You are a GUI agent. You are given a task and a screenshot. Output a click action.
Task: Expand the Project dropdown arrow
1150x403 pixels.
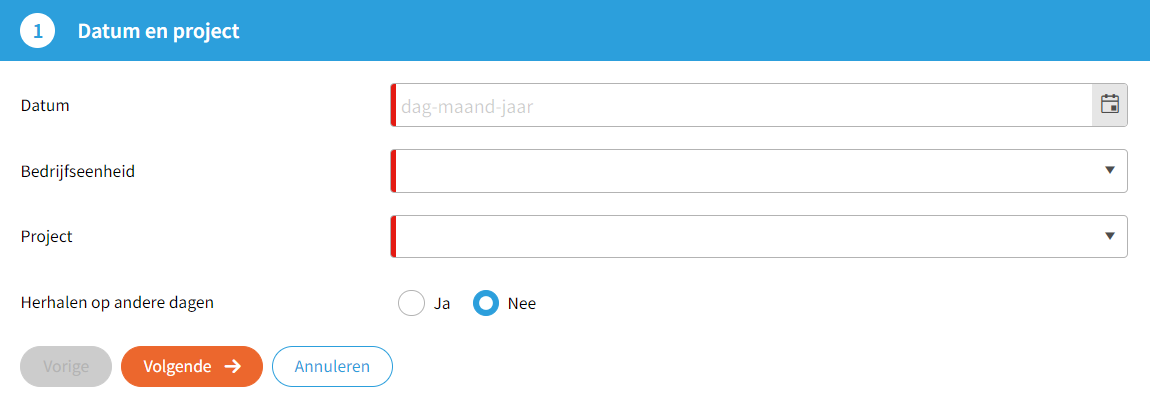(1109, 236)
